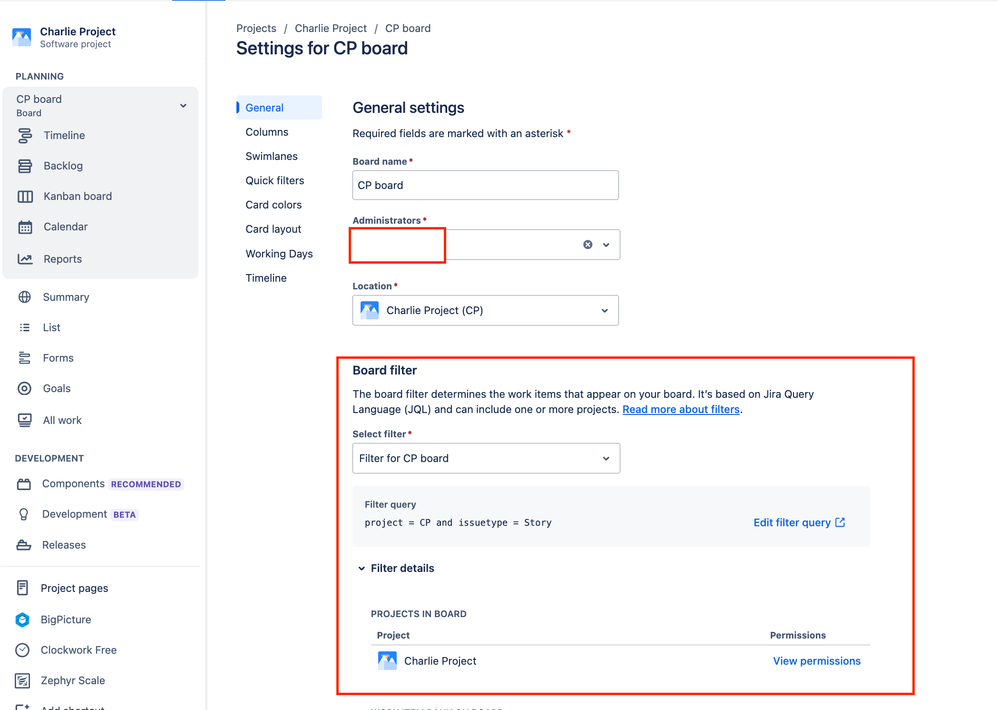The height and width of the screenshot is (710, 998).
Task: Click the CP board breadcrumb link
Action: [408, 29]
